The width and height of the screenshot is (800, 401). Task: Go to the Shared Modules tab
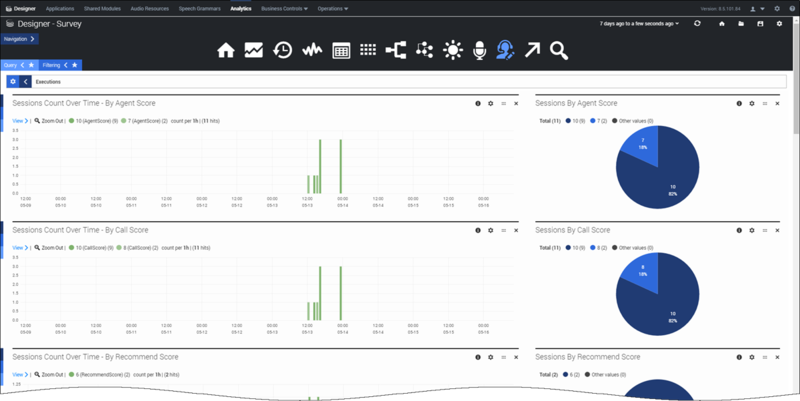coord(103,7)
